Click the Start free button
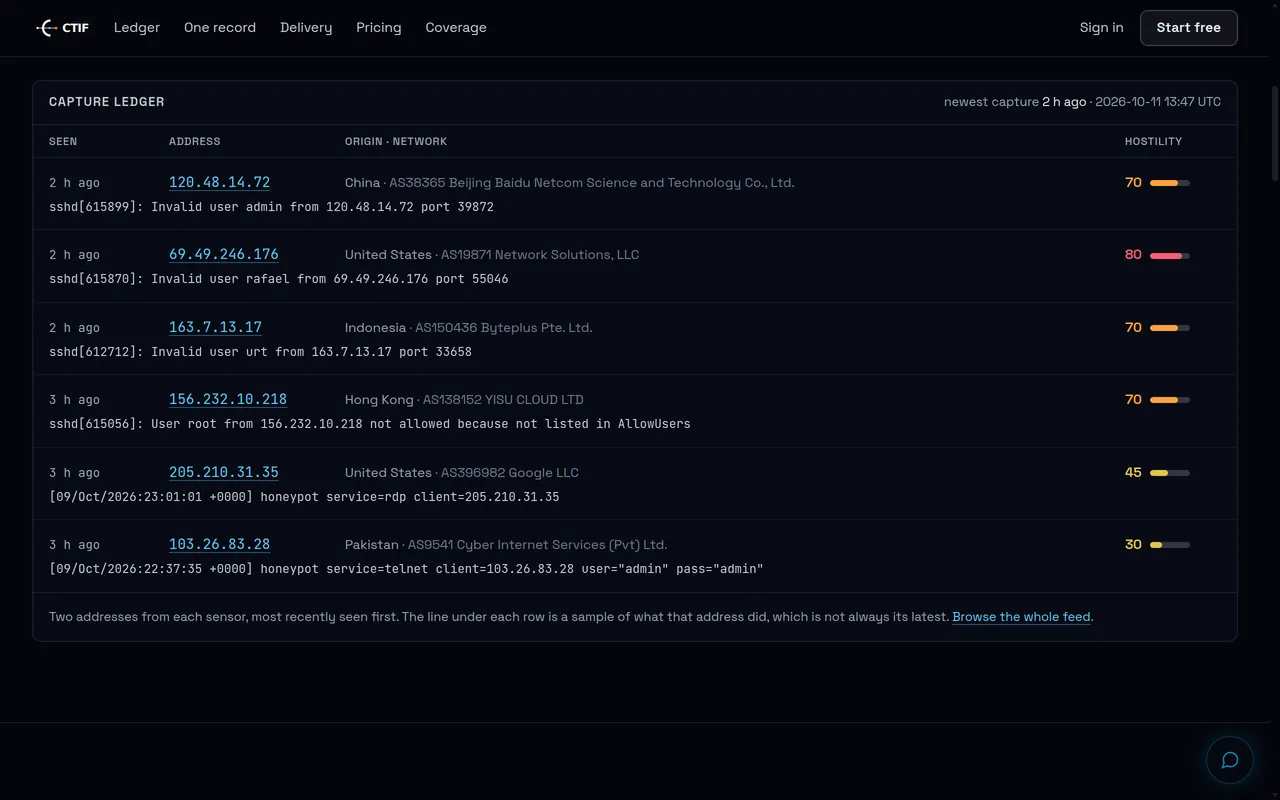Viewport: 1280px width, 800px height. point(1188,28)
